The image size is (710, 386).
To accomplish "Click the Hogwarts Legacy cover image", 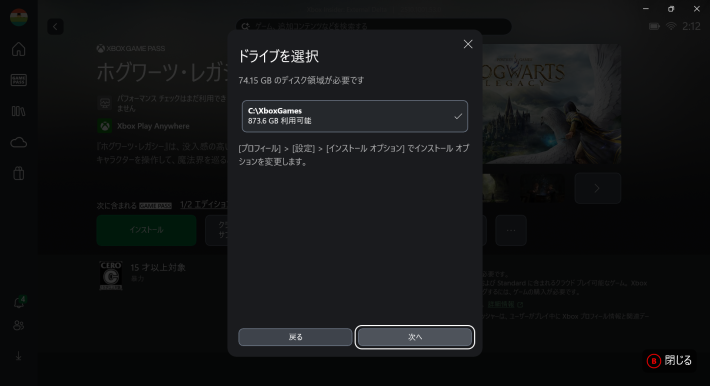I will click(x=552, y=104).
